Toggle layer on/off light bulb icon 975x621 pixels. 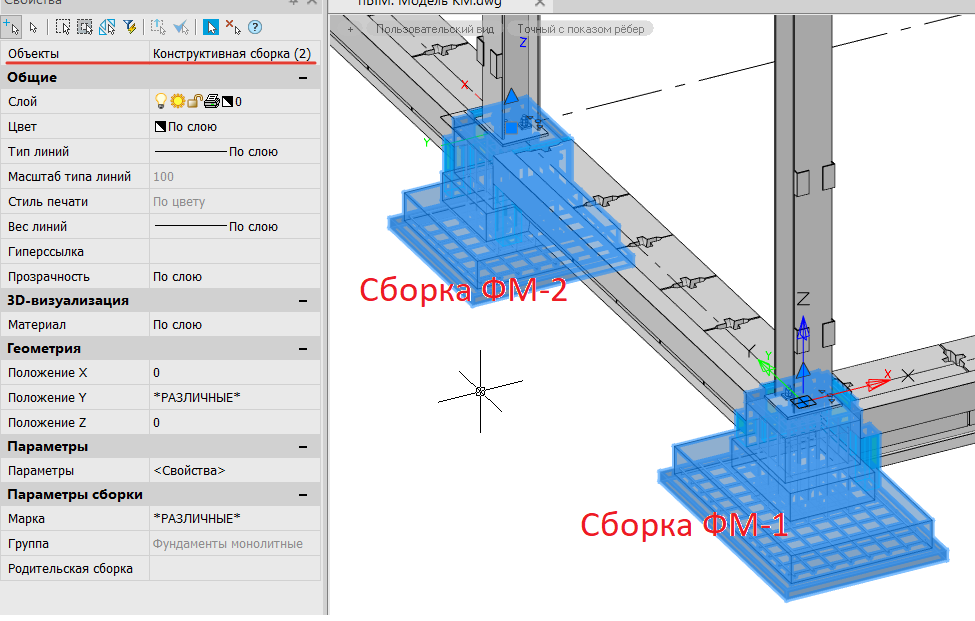pos(160,101)
